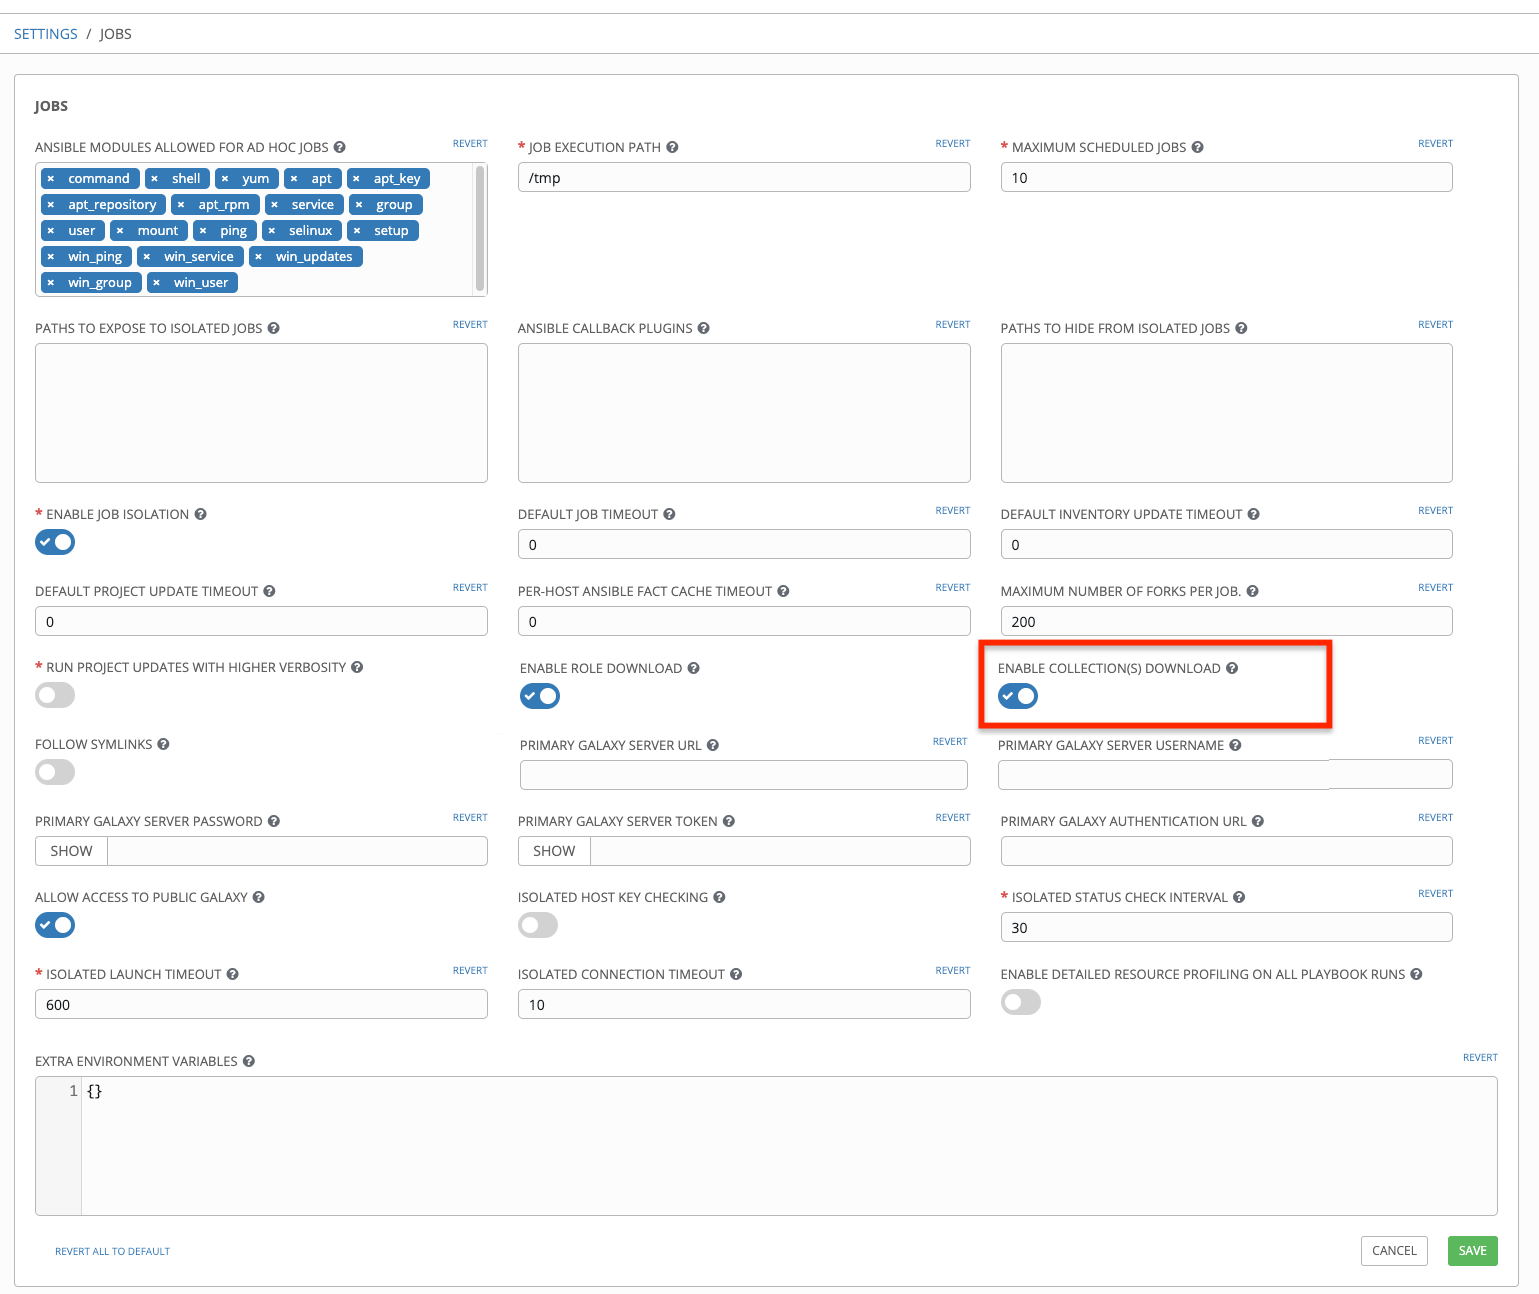The width and height of the screenshot is (1539, 1294).
Task: Open help for Primary Galaxy Server Token
Action: (x=729, y=821)
